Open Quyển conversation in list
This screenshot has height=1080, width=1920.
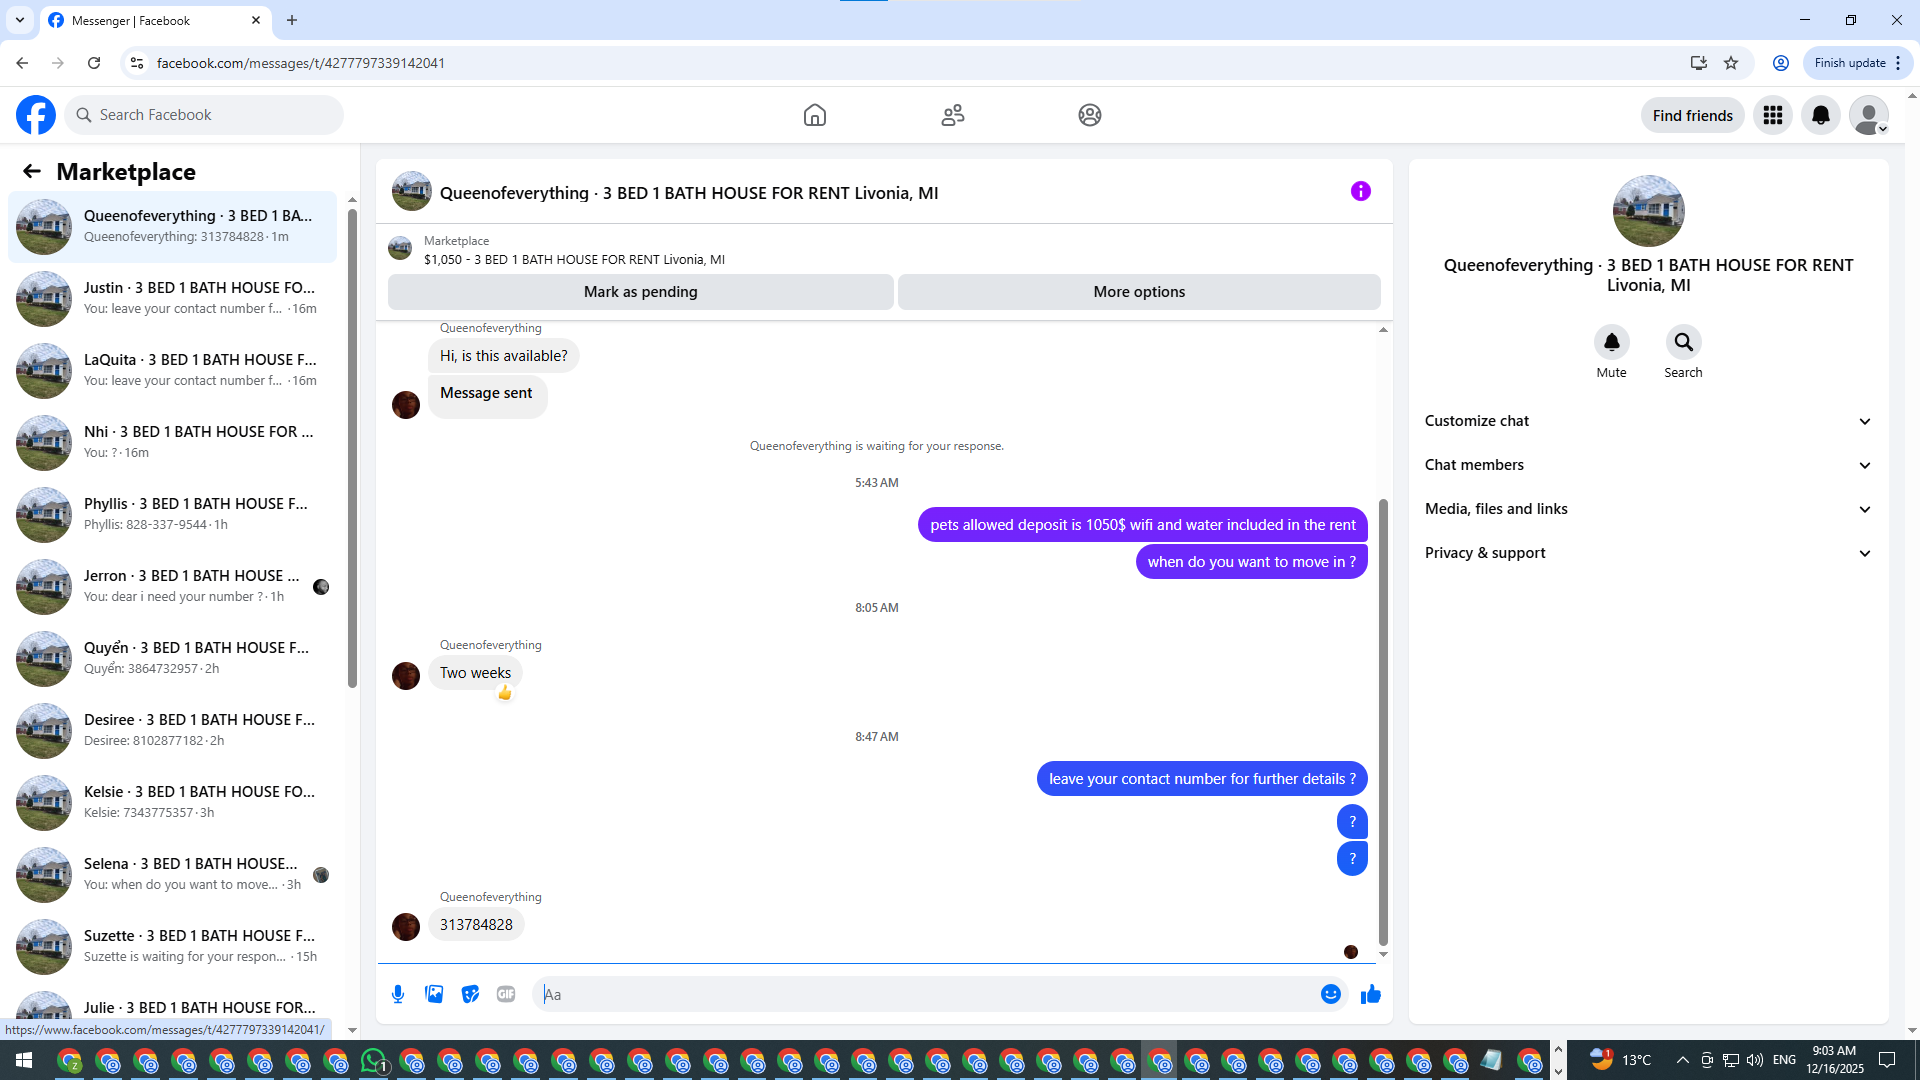pyautogui.click(x=172, y=658)
